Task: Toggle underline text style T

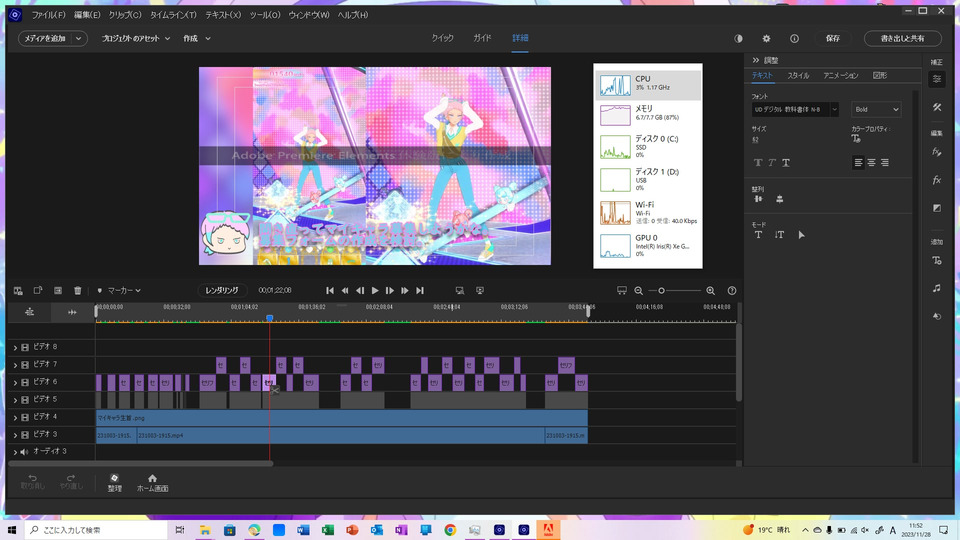Action: [786, 163]
